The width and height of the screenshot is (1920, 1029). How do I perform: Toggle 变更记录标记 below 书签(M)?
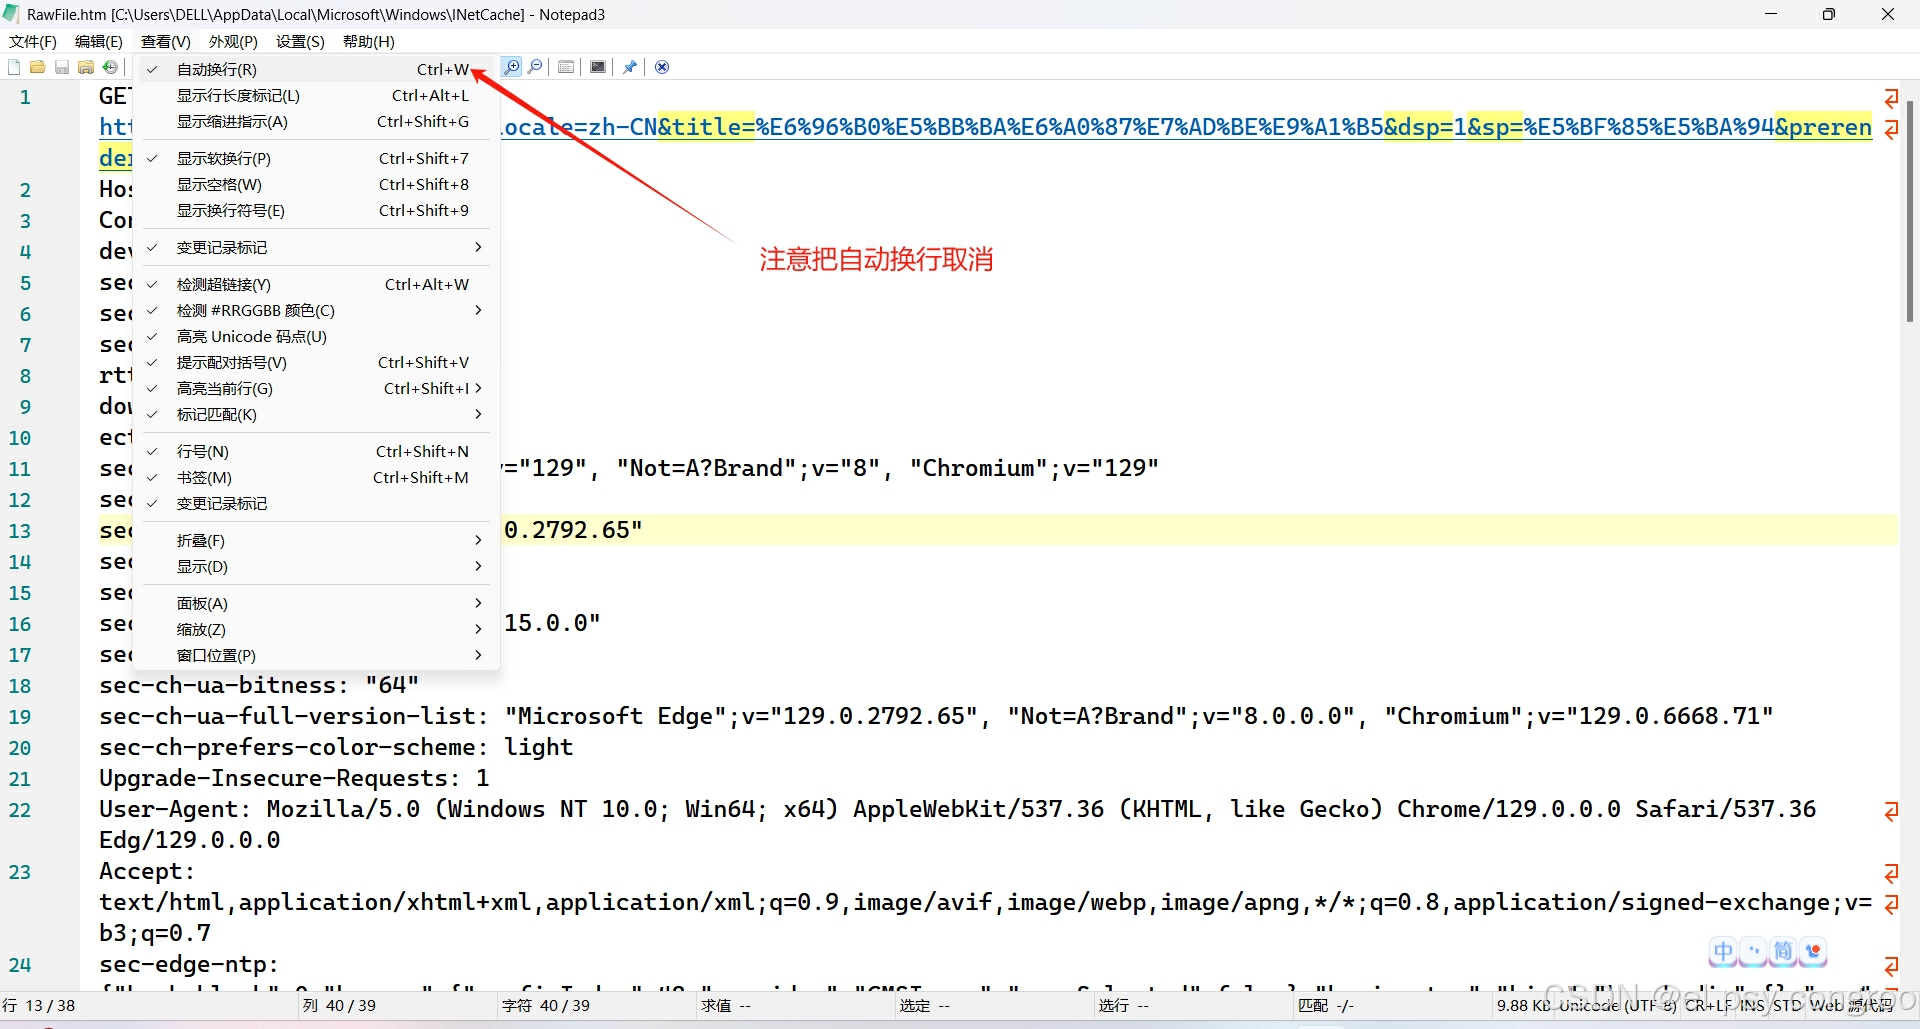[x=316, y=503]
